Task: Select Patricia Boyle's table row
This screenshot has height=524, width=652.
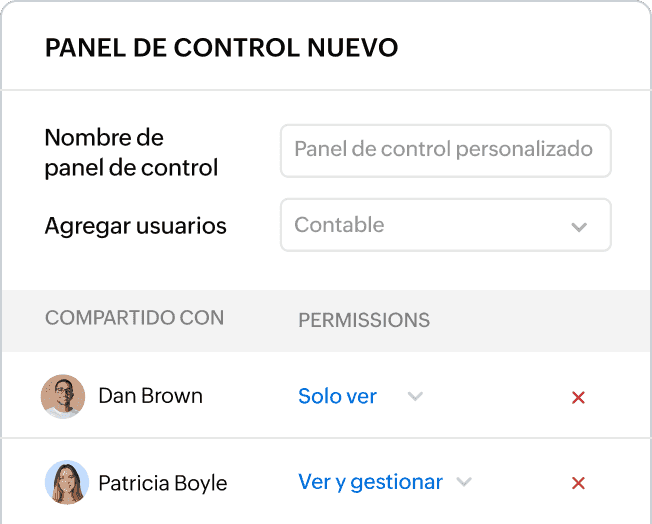Action: coord(326,481)
